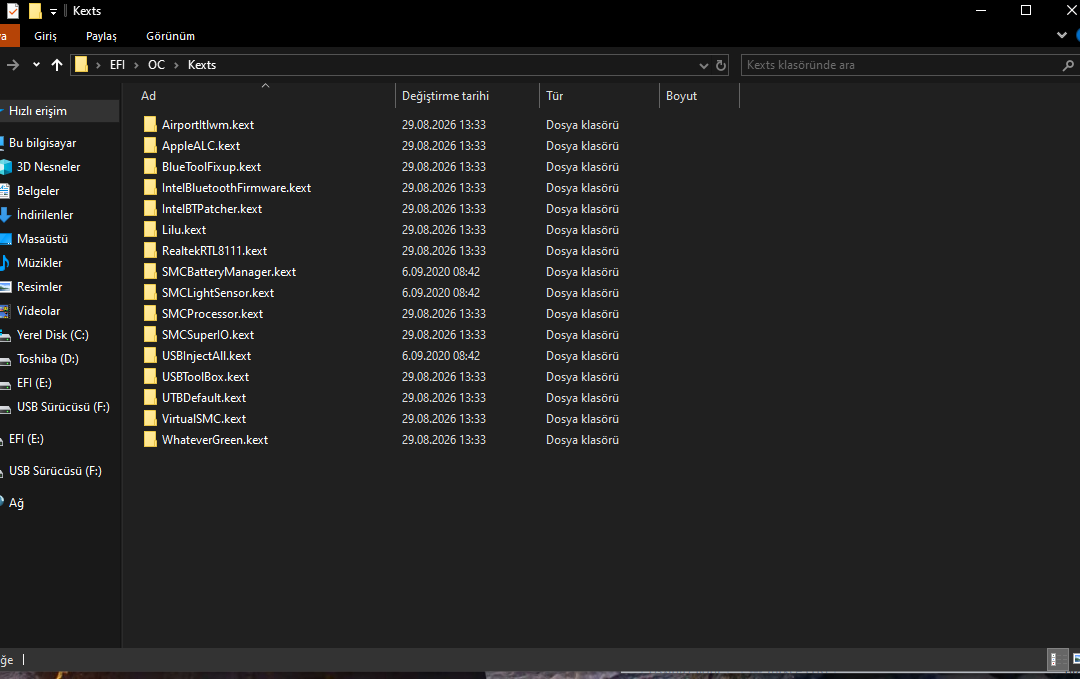Click the USBInjectAll.kext folder icon
This screenshot has width=1080, height=679.
pyautogui.click(x=150, y=355)
